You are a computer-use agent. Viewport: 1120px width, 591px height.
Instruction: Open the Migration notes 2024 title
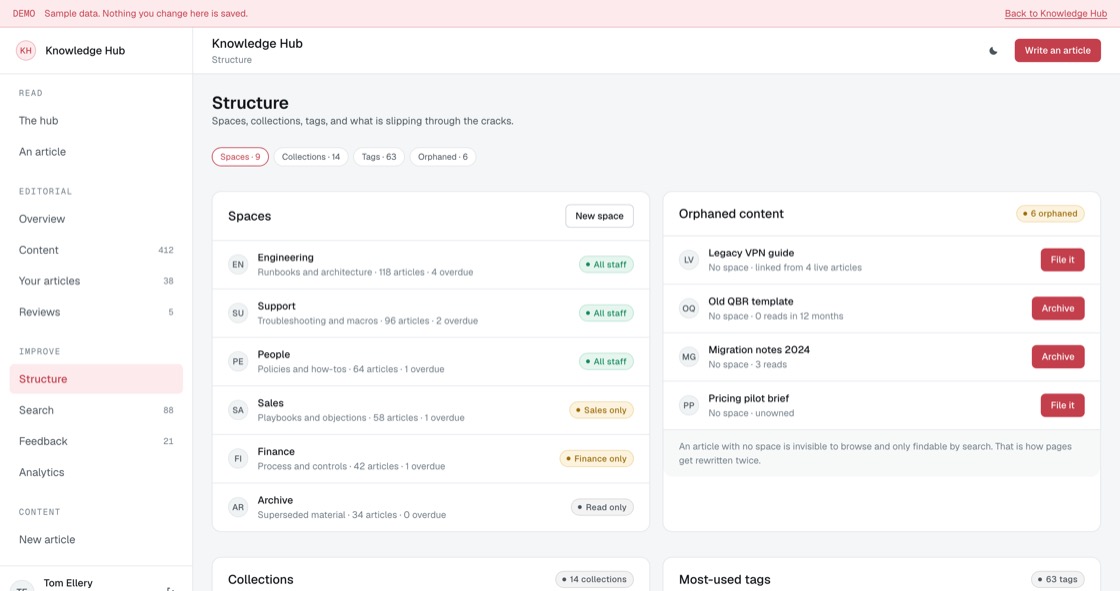click(x=759, y=349)
